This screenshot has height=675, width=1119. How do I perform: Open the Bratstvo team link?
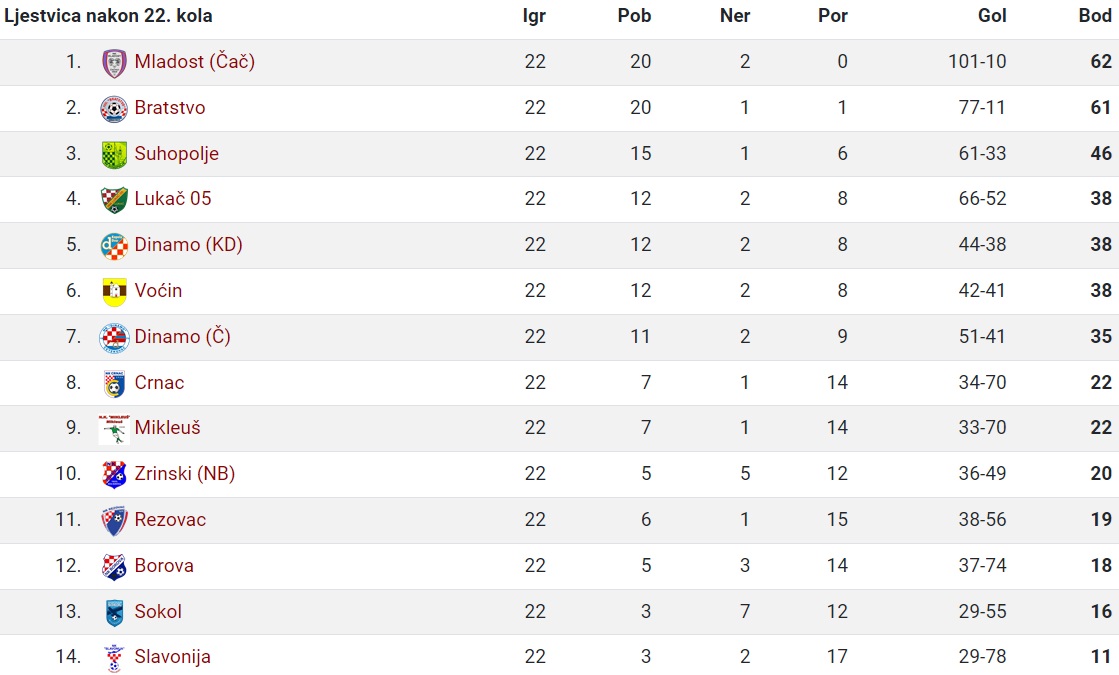(x=170, y=108)
